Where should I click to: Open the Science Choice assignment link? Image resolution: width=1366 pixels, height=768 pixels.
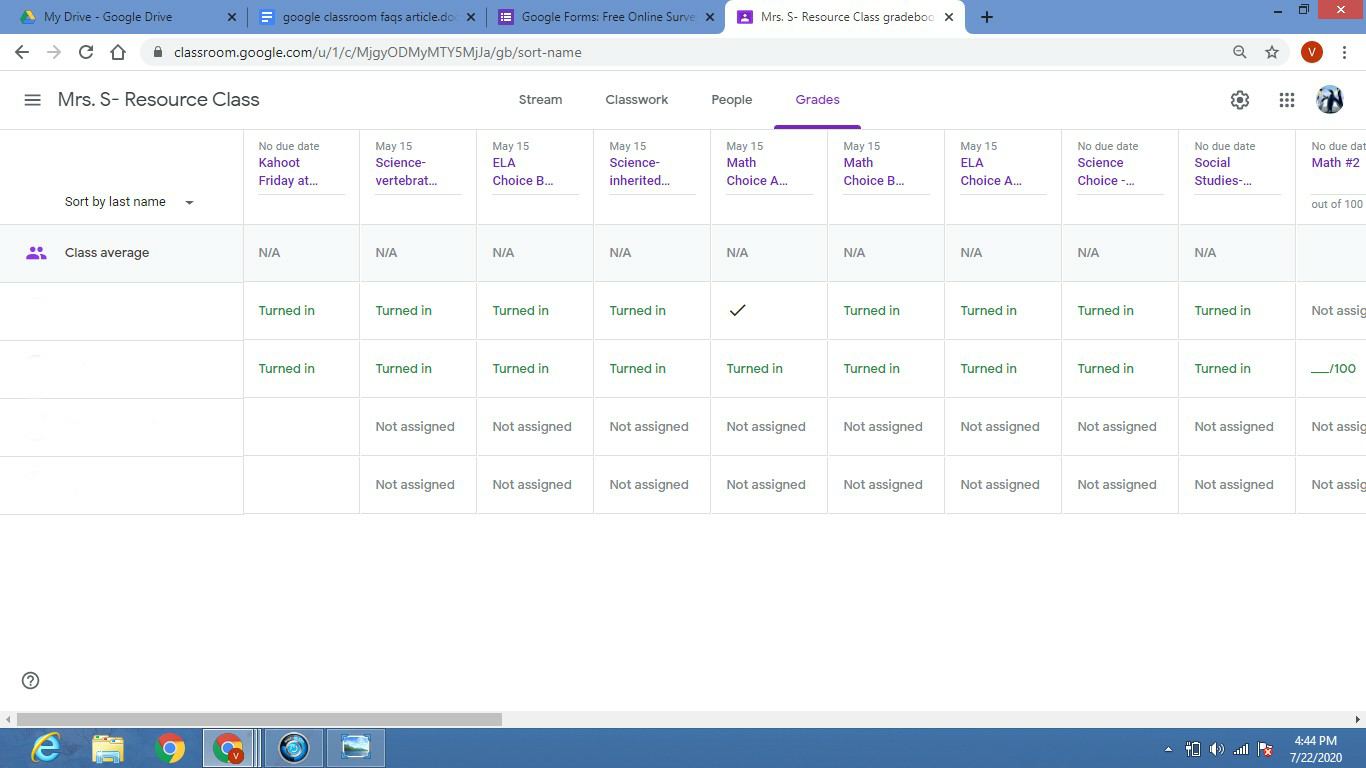pos(1106,172)
